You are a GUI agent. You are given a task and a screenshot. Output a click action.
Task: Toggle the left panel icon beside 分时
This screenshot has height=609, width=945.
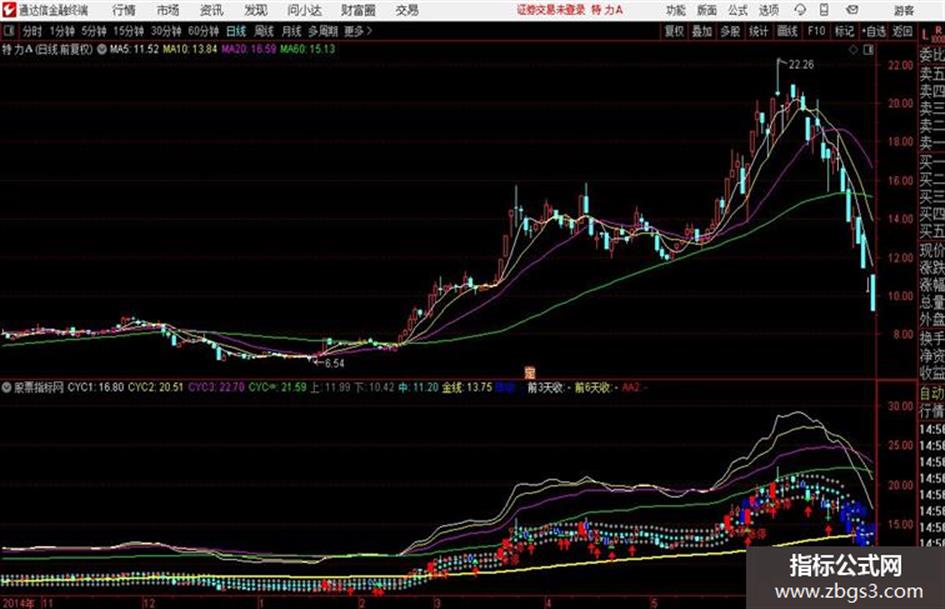click(x=9, y=31)
